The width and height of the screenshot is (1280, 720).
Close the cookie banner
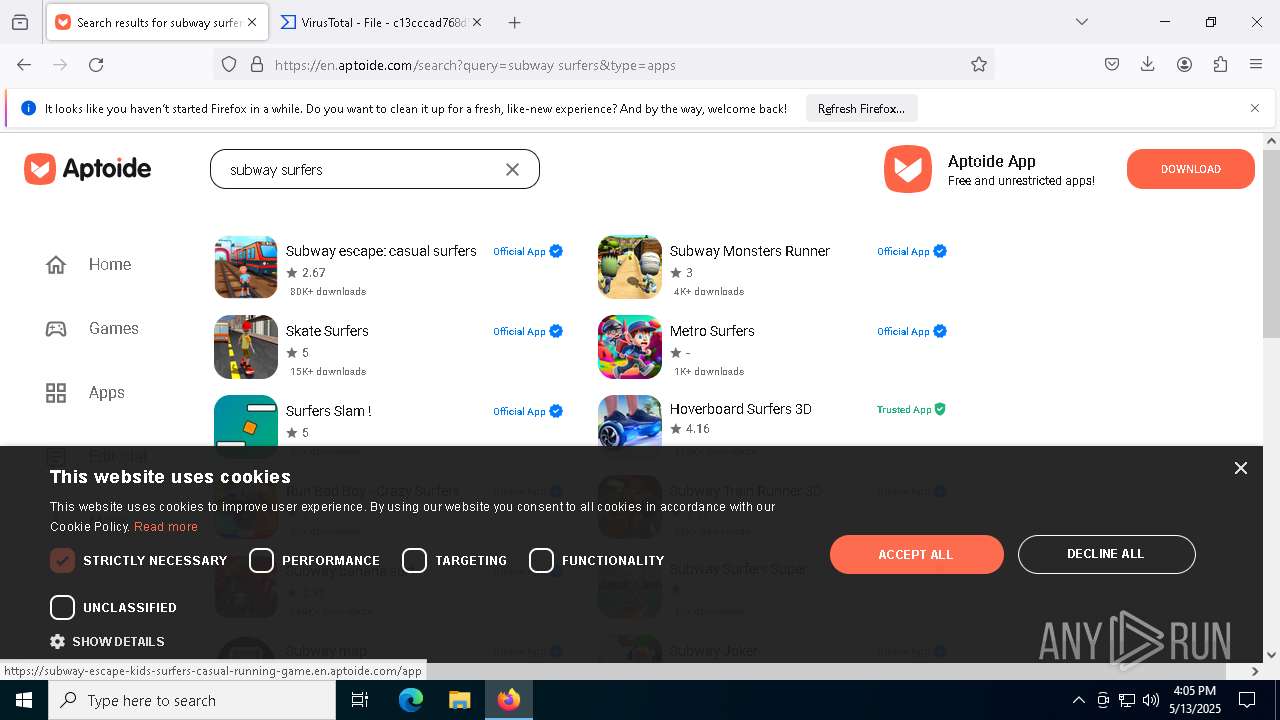tap(1241, 468)
